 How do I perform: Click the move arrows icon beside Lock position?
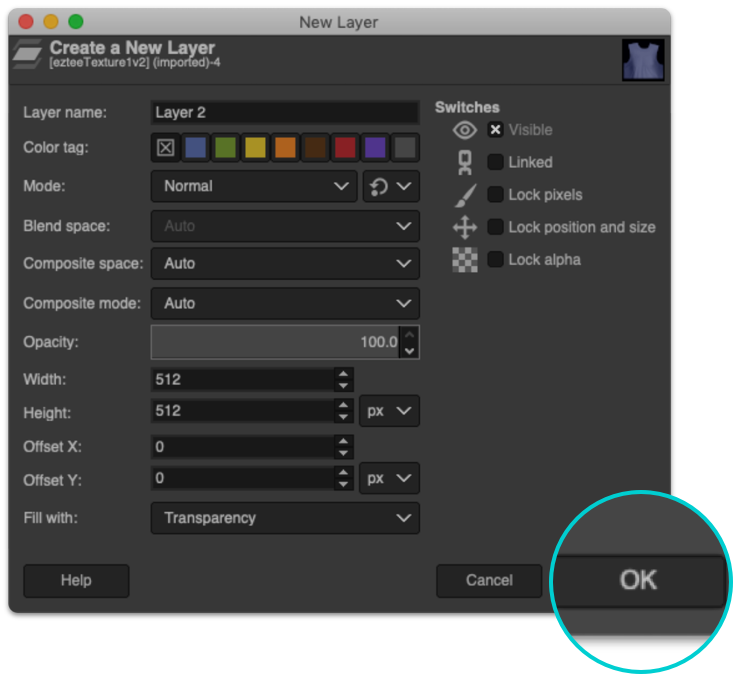pyautogui.click(x=465, y=227)
